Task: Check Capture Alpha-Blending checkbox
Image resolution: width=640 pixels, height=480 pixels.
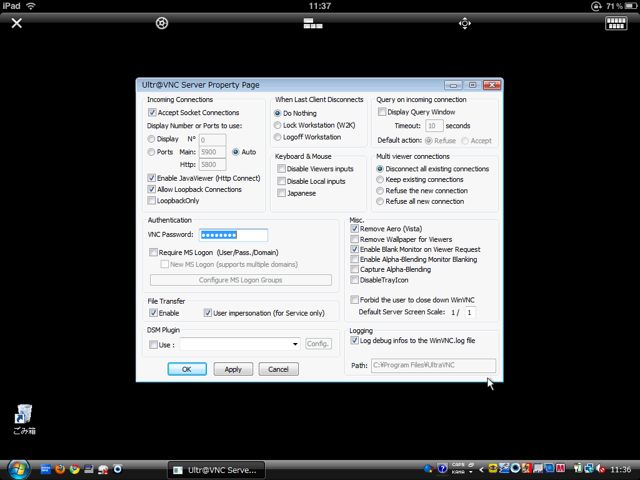Action: pos(354,269)
